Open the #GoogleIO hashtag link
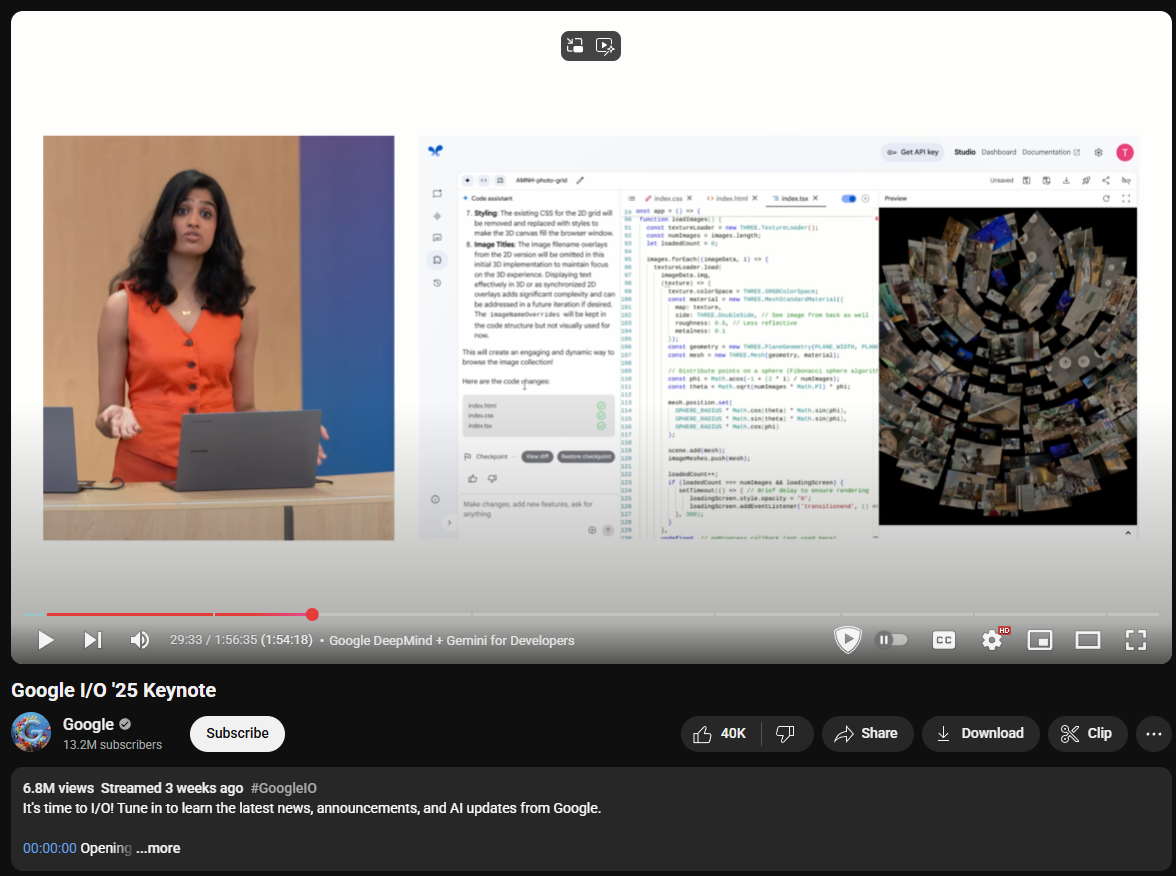Image resolution: width=1176 pixels, height=876 pixels. [284, 788]
